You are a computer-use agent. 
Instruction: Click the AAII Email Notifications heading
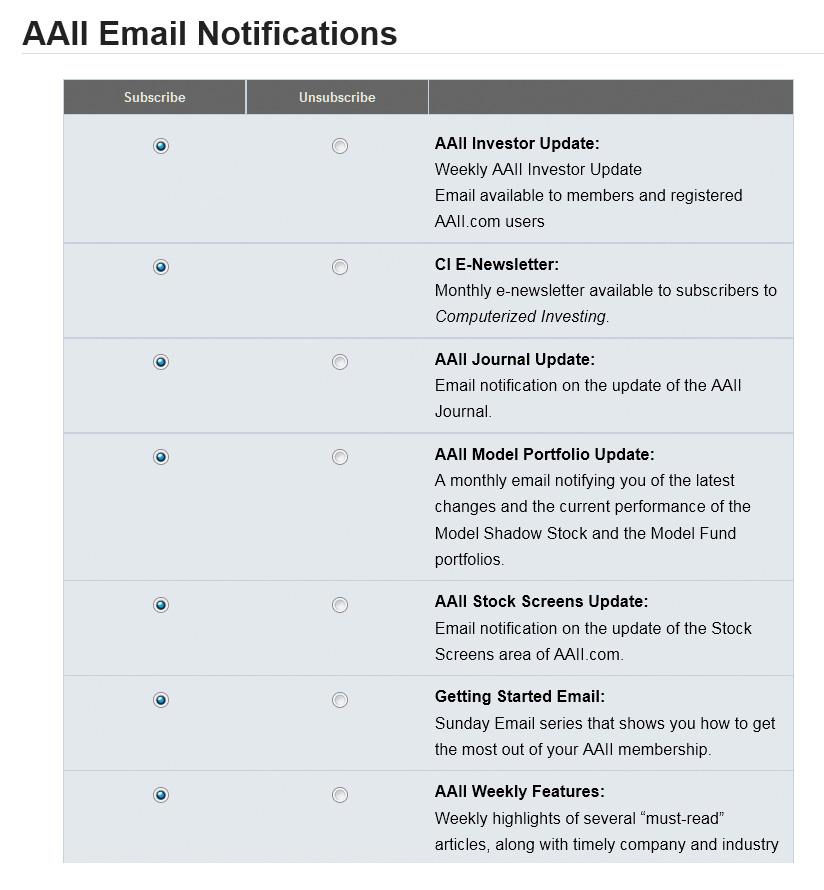(x=209, y=33)
